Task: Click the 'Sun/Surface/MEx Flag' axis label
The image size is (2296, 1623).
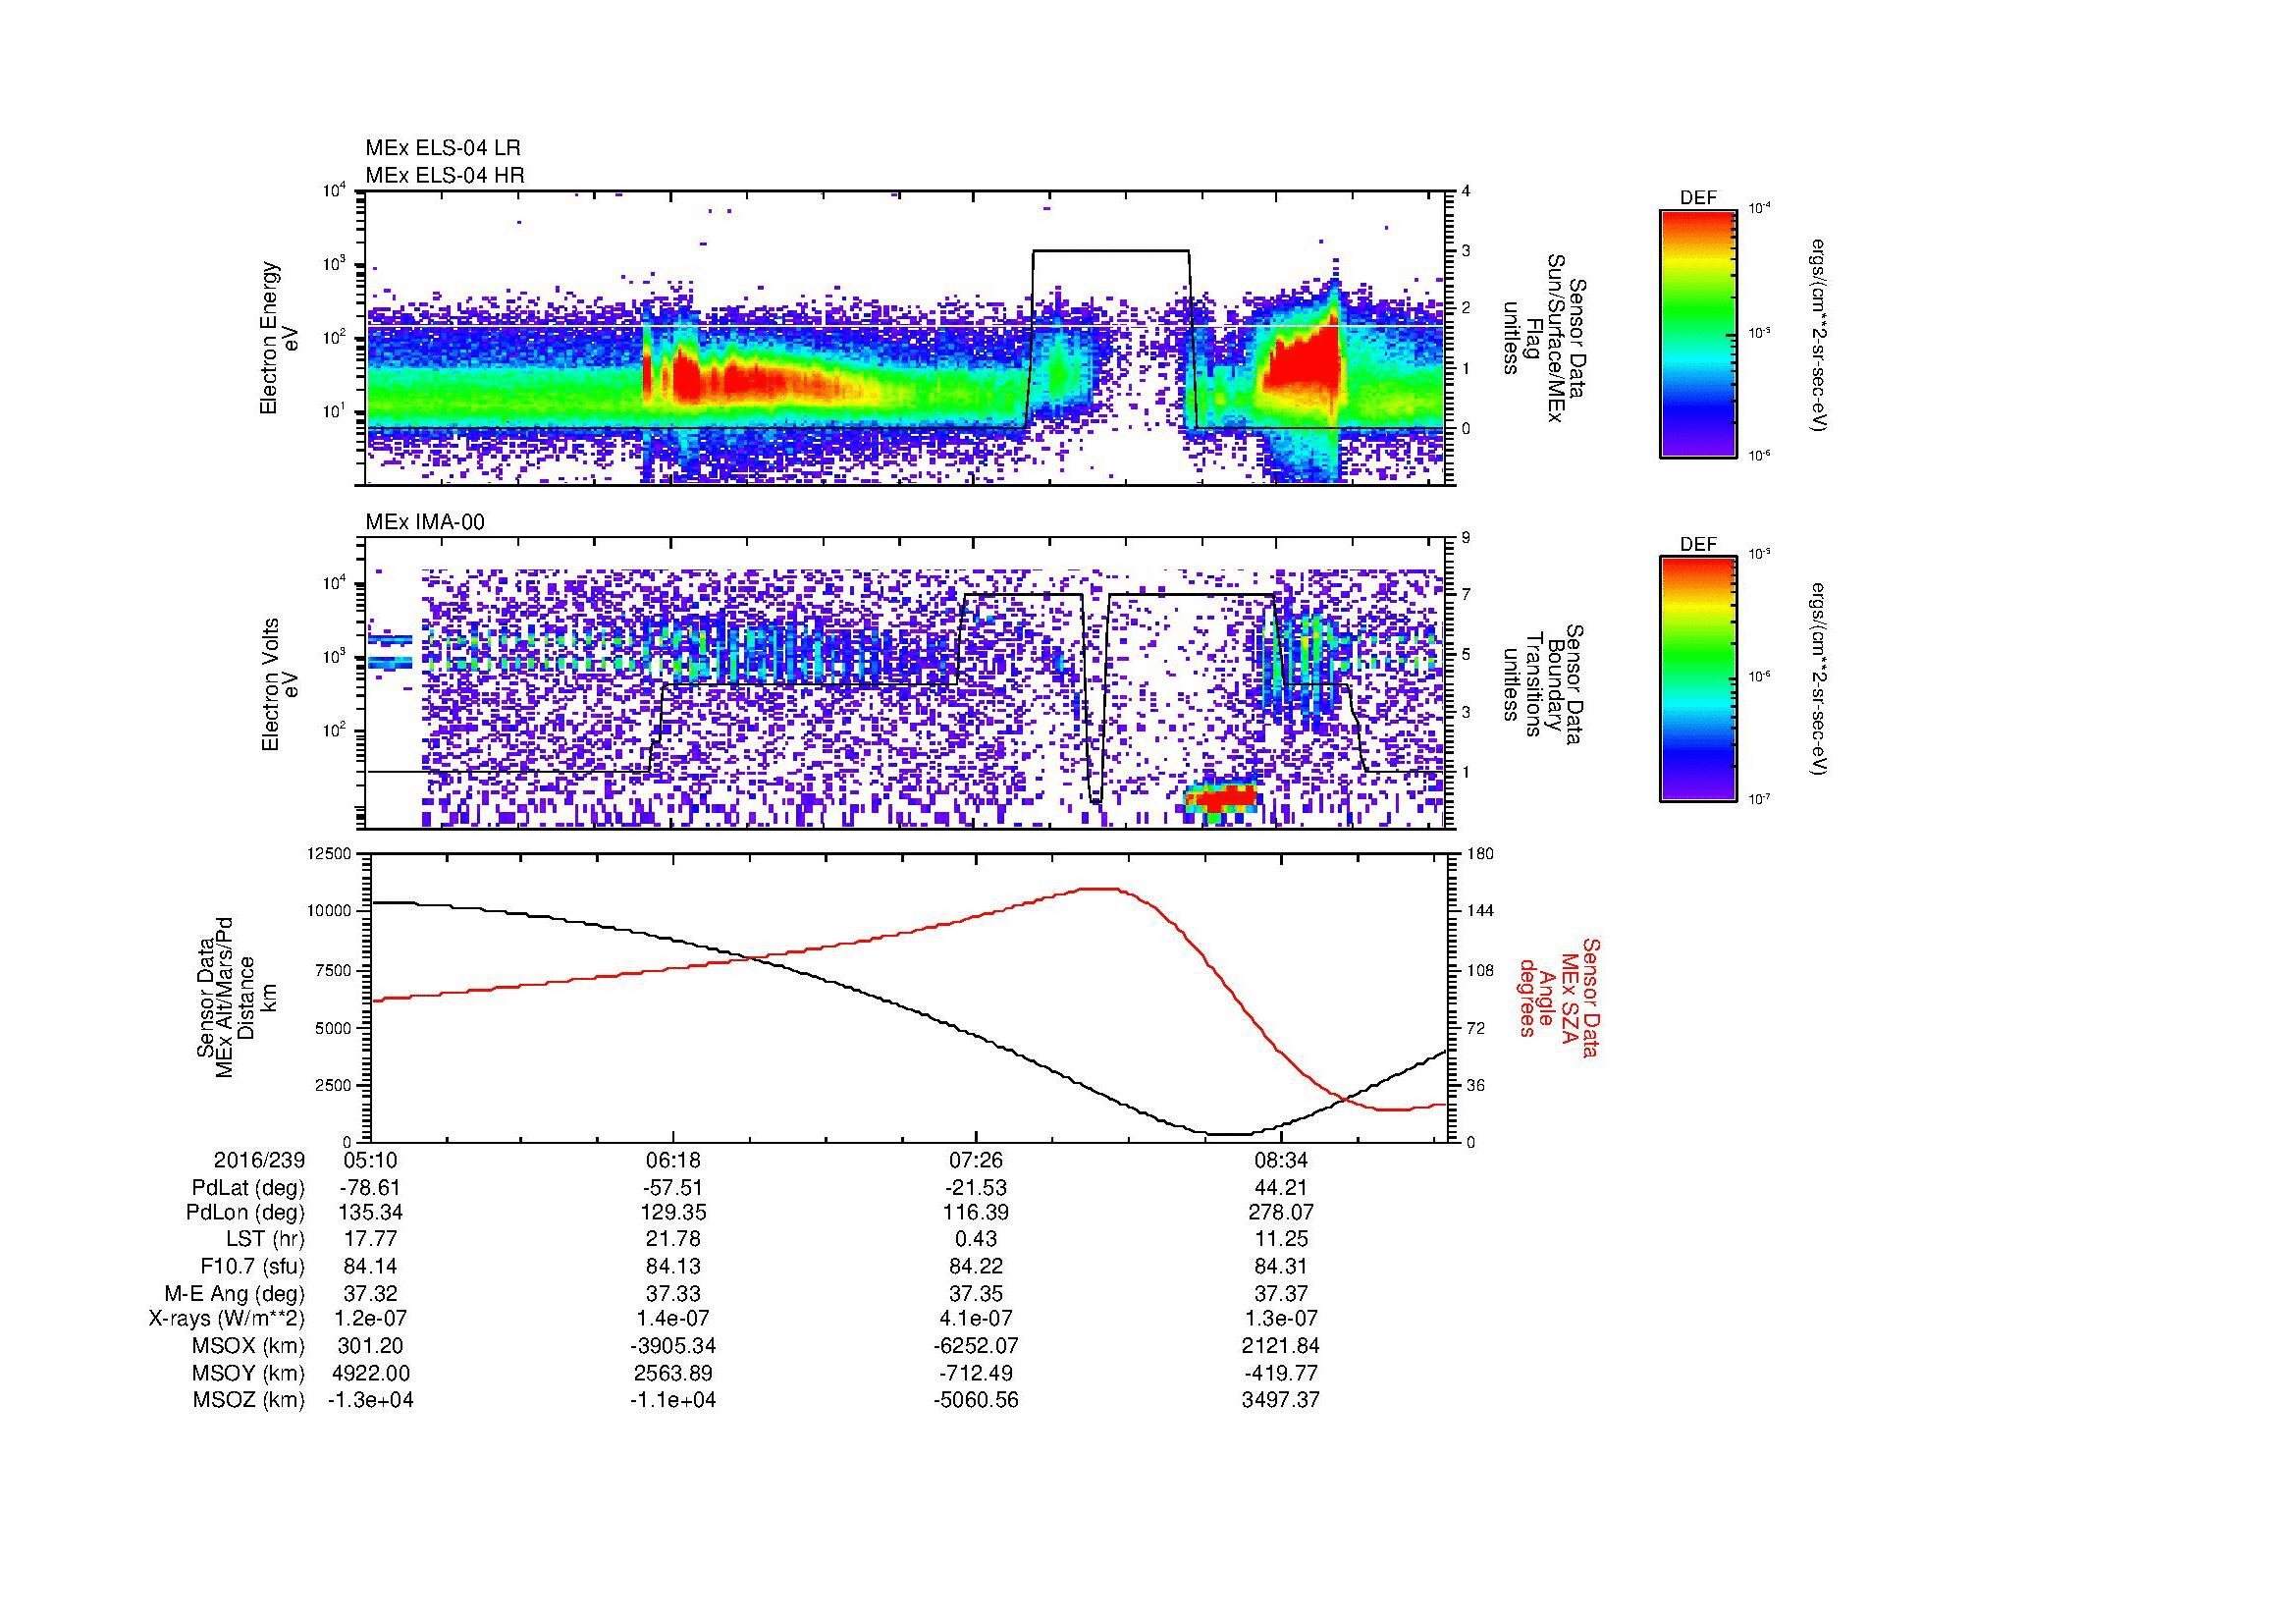Action: pyautogui.click(x=1545, y=338)
